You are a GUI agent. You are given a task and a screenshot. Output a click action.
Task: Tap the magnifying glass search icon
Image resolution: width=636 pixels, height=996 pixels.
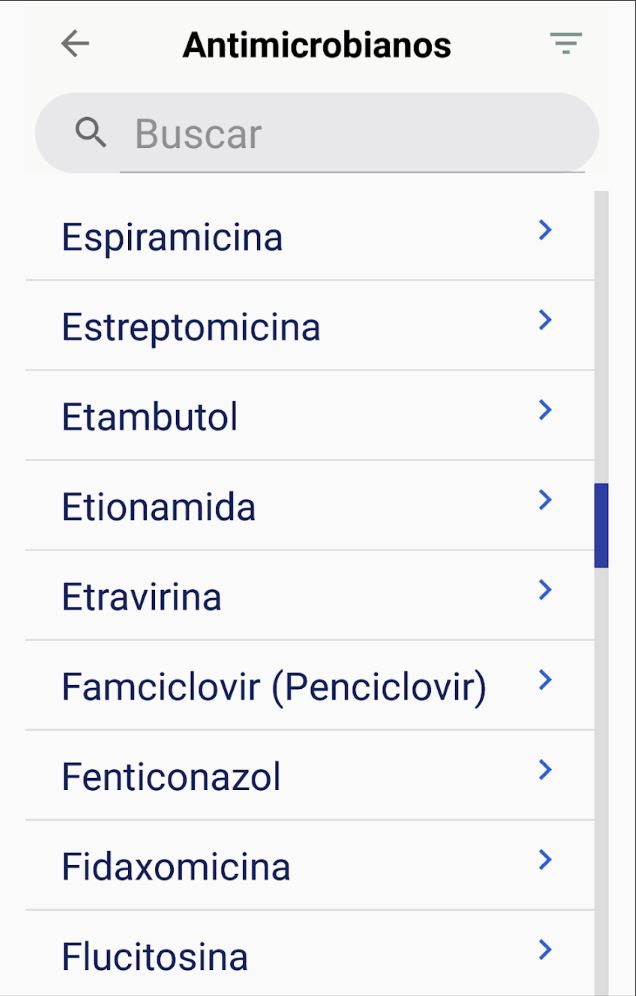click(x=91, y=132)
